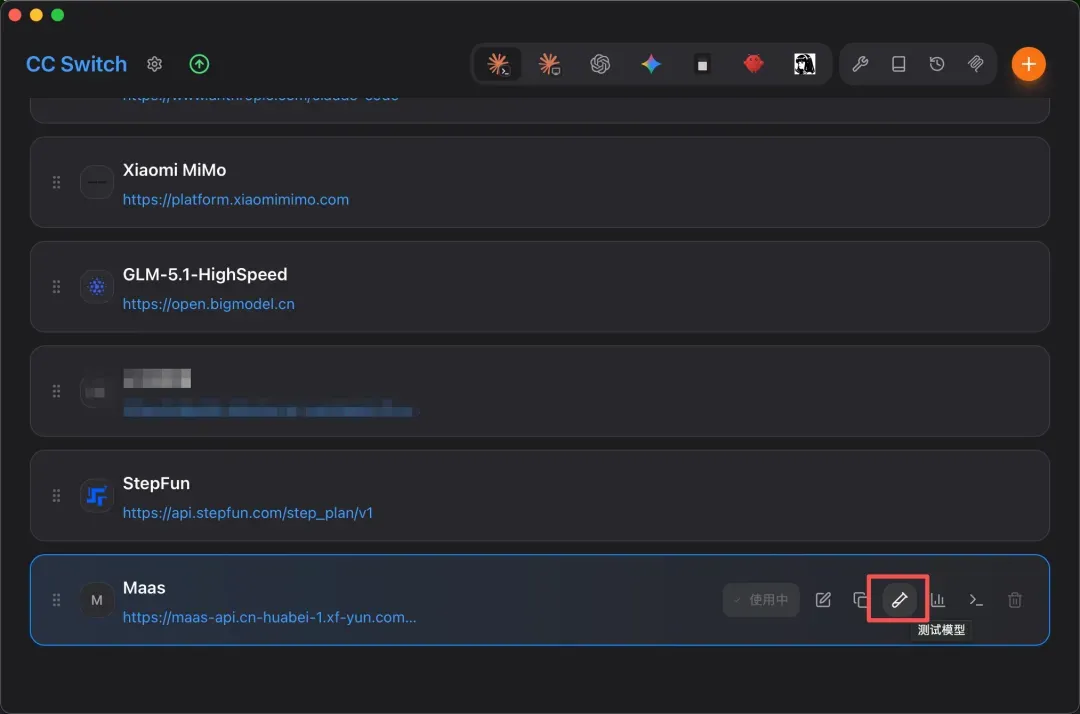Click the CC Switch title
Viewport: 1080px width, 714px height.
76,64
